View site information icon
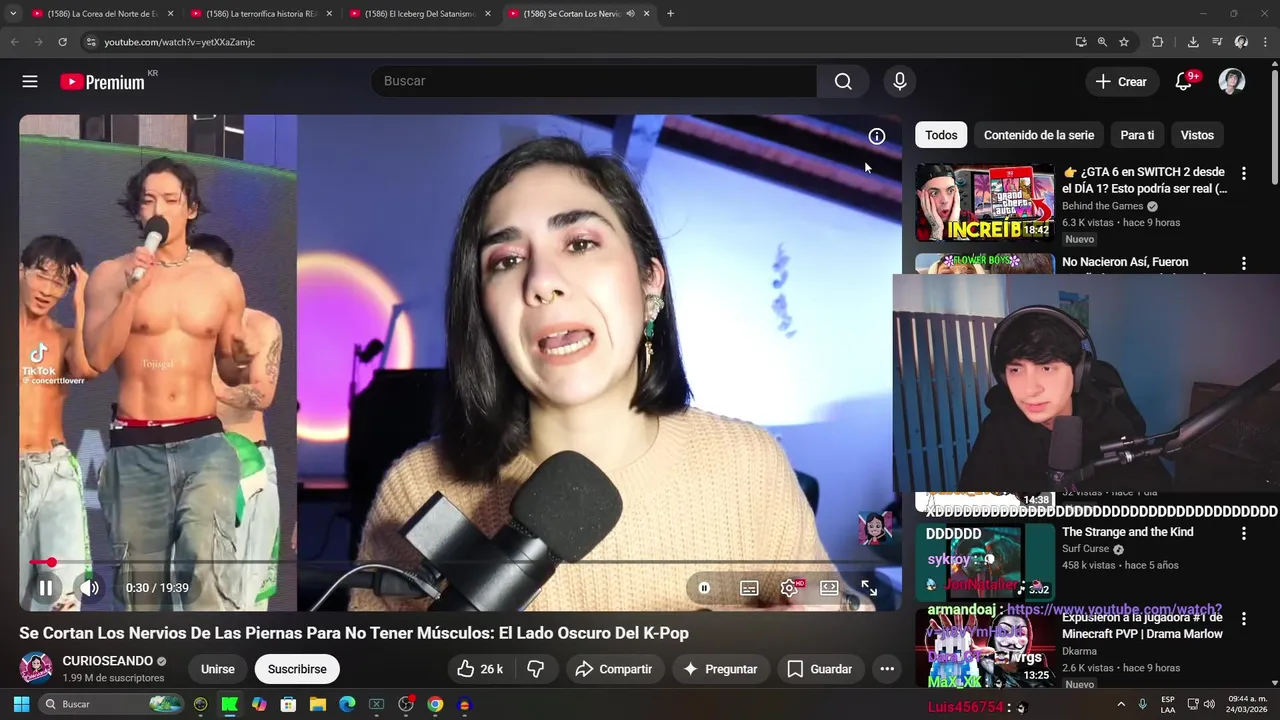 (x=90, y=42)
